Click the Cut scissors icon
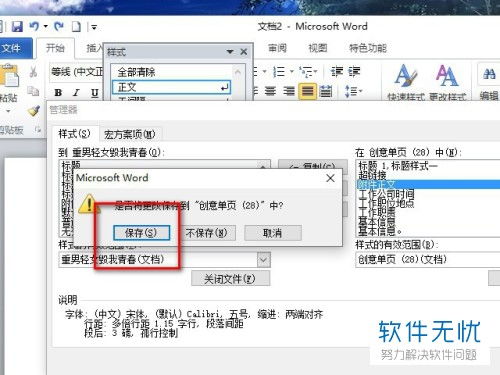Viewport: 500px width, 375px height. pyautogui.click(x=33, y=72)
